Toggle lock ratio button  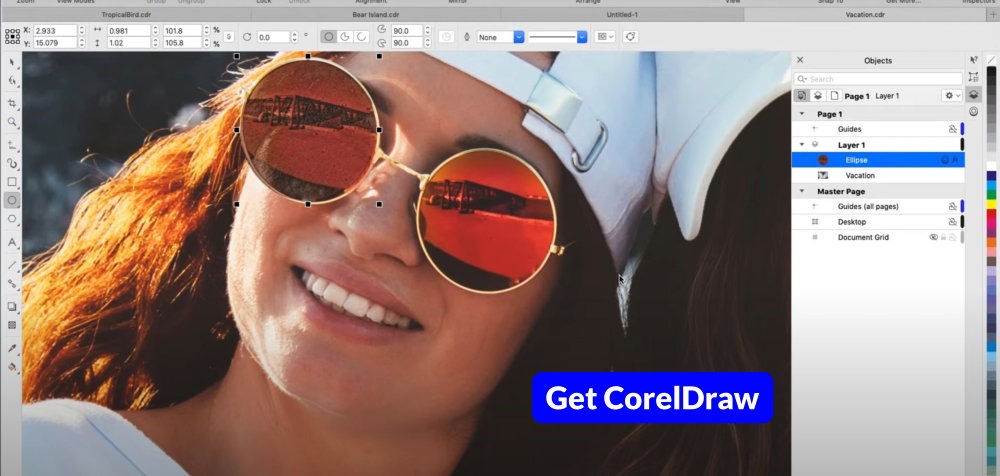[230, 36]
